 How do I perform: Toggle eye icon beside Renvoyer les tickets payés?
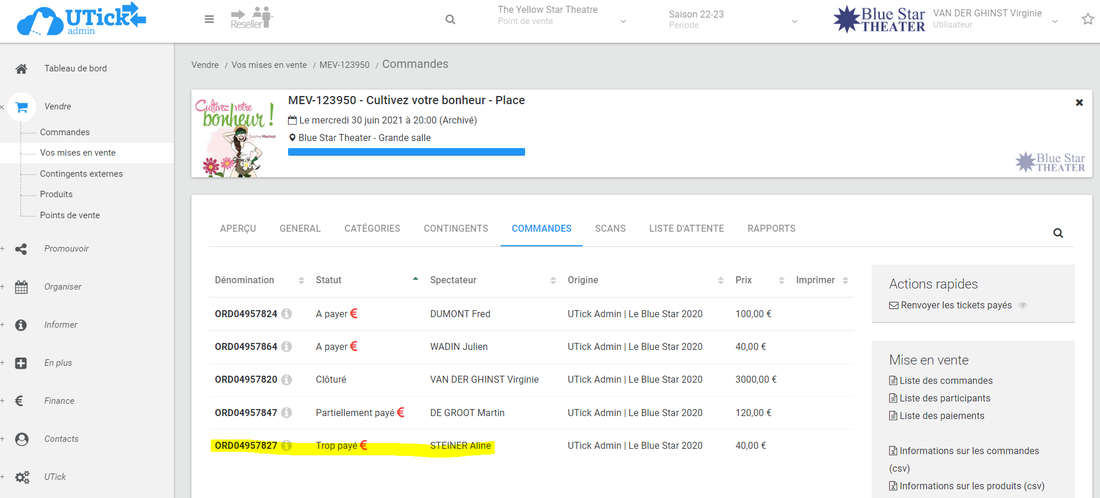point(1023,305)
